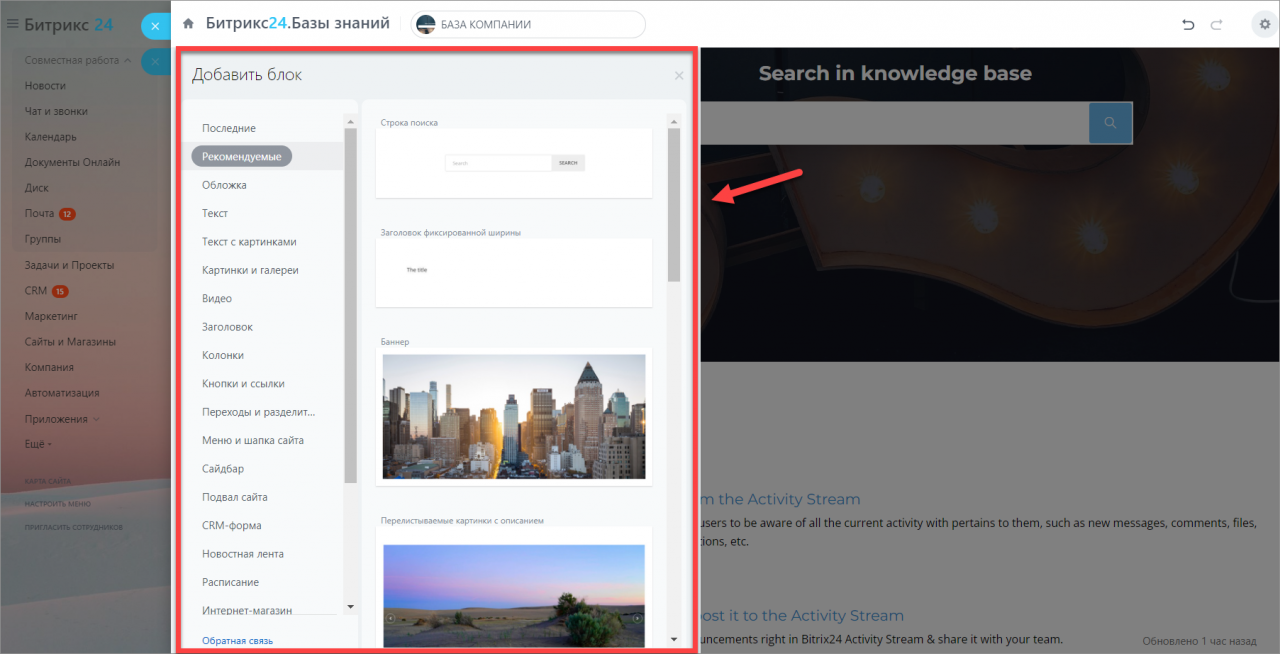Open Новости in left sidebar
The width and height of the screenshot is (1280, 654).
[45, 86]
